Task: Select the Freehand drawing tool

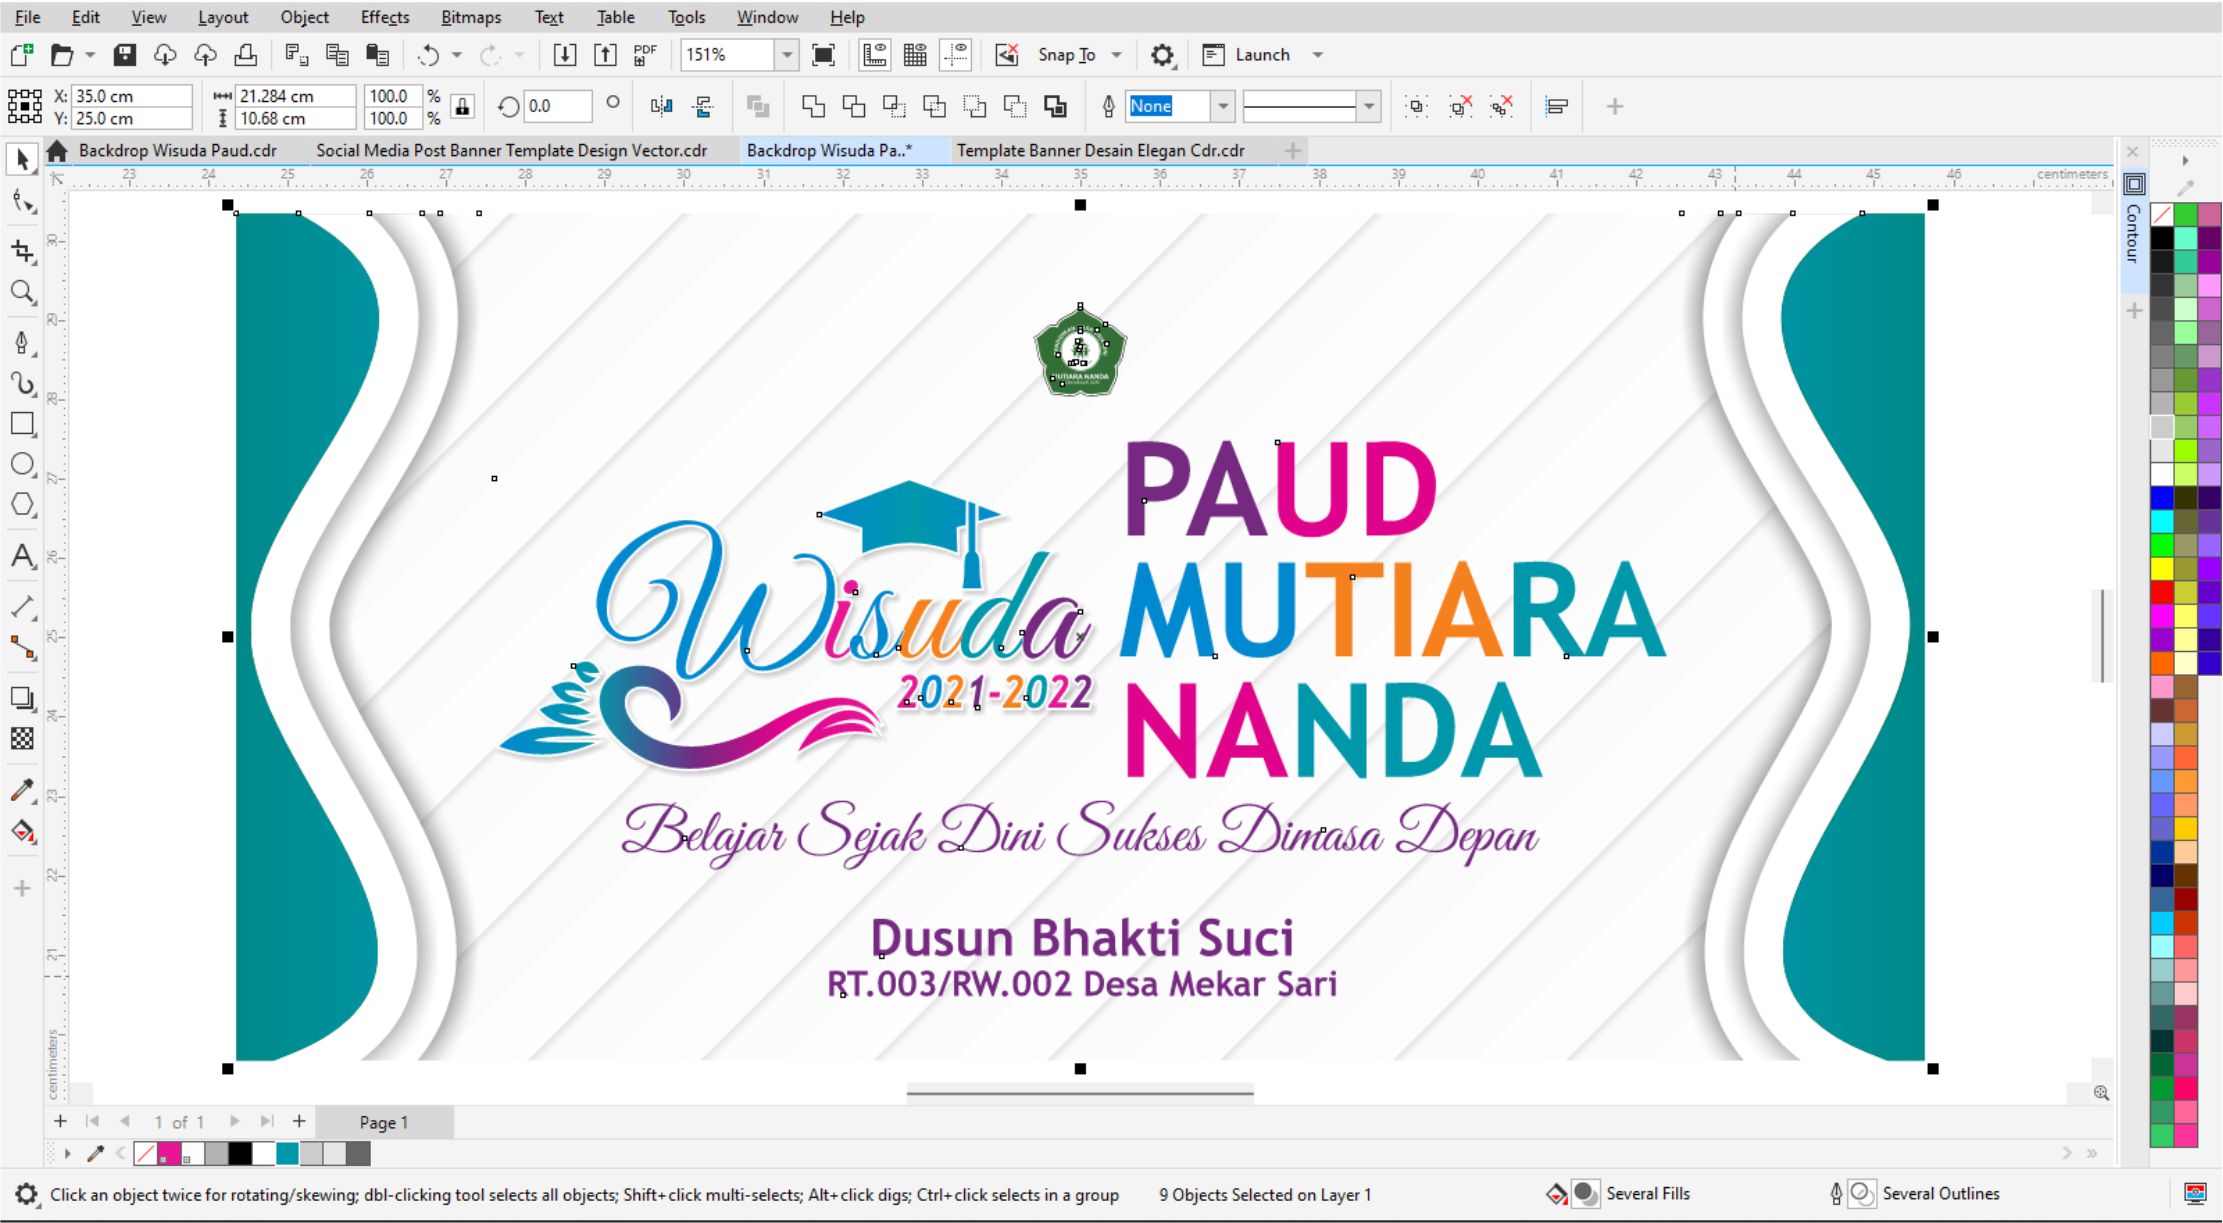Action: pos(22,343)
